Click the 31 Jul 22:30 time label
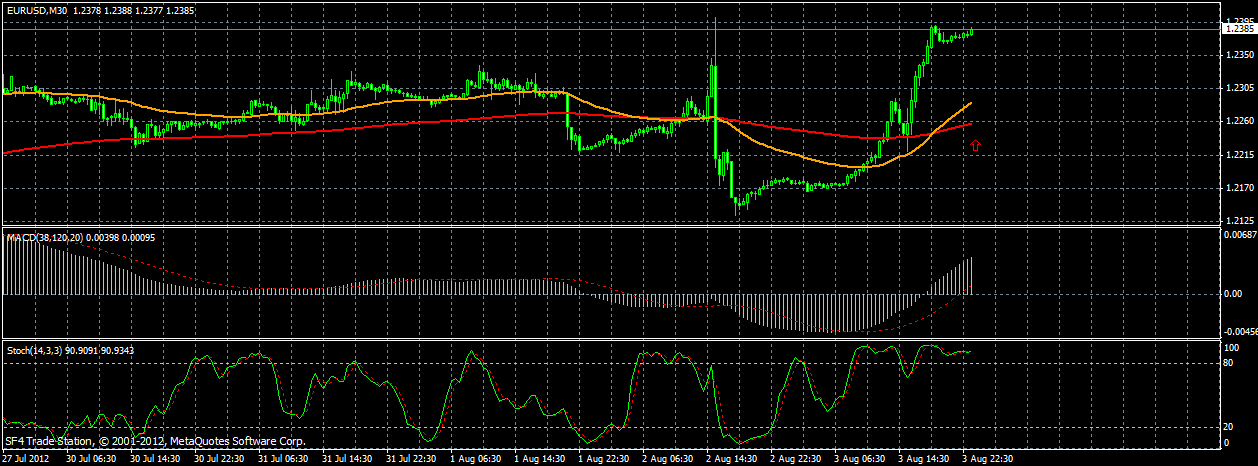Image resolution: width=1258 pixels, height=466 pixels. tap(409, 459)
